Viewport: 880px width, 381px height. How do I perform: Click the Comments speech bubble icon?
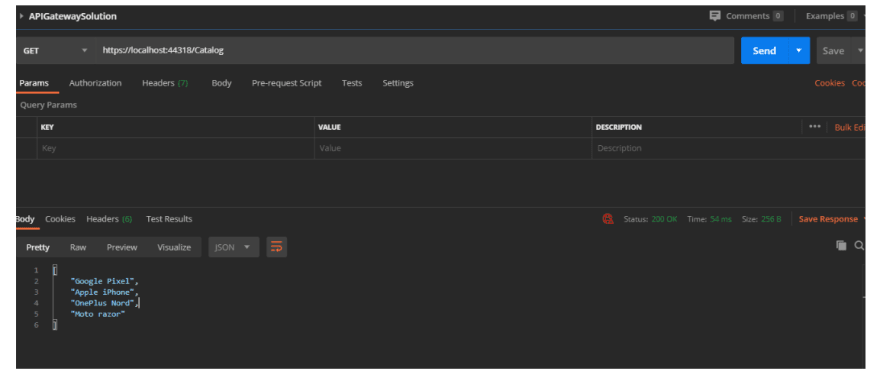[x=714, y=16]
